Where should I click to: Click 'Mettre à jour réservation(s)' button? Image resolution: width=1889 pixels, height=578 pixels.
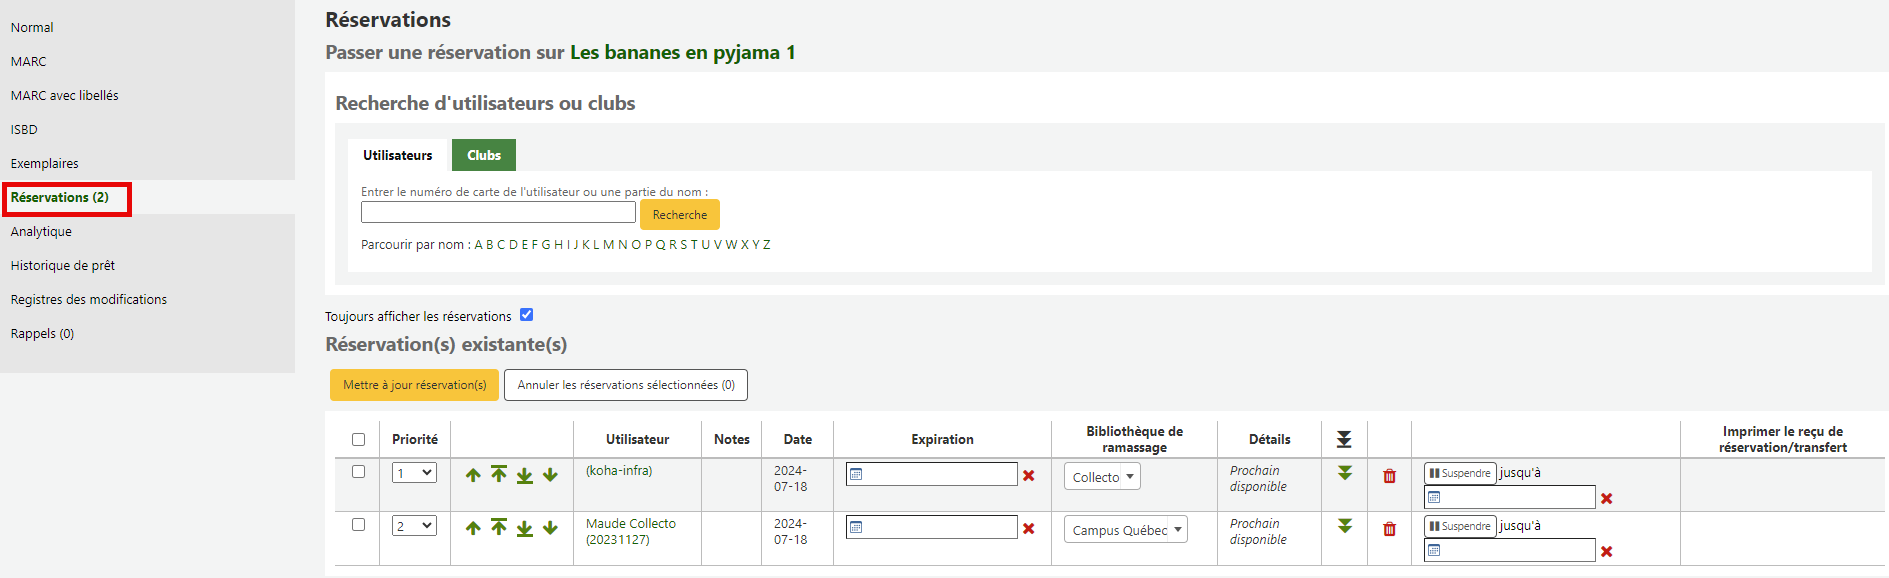[x=414, y=385]
